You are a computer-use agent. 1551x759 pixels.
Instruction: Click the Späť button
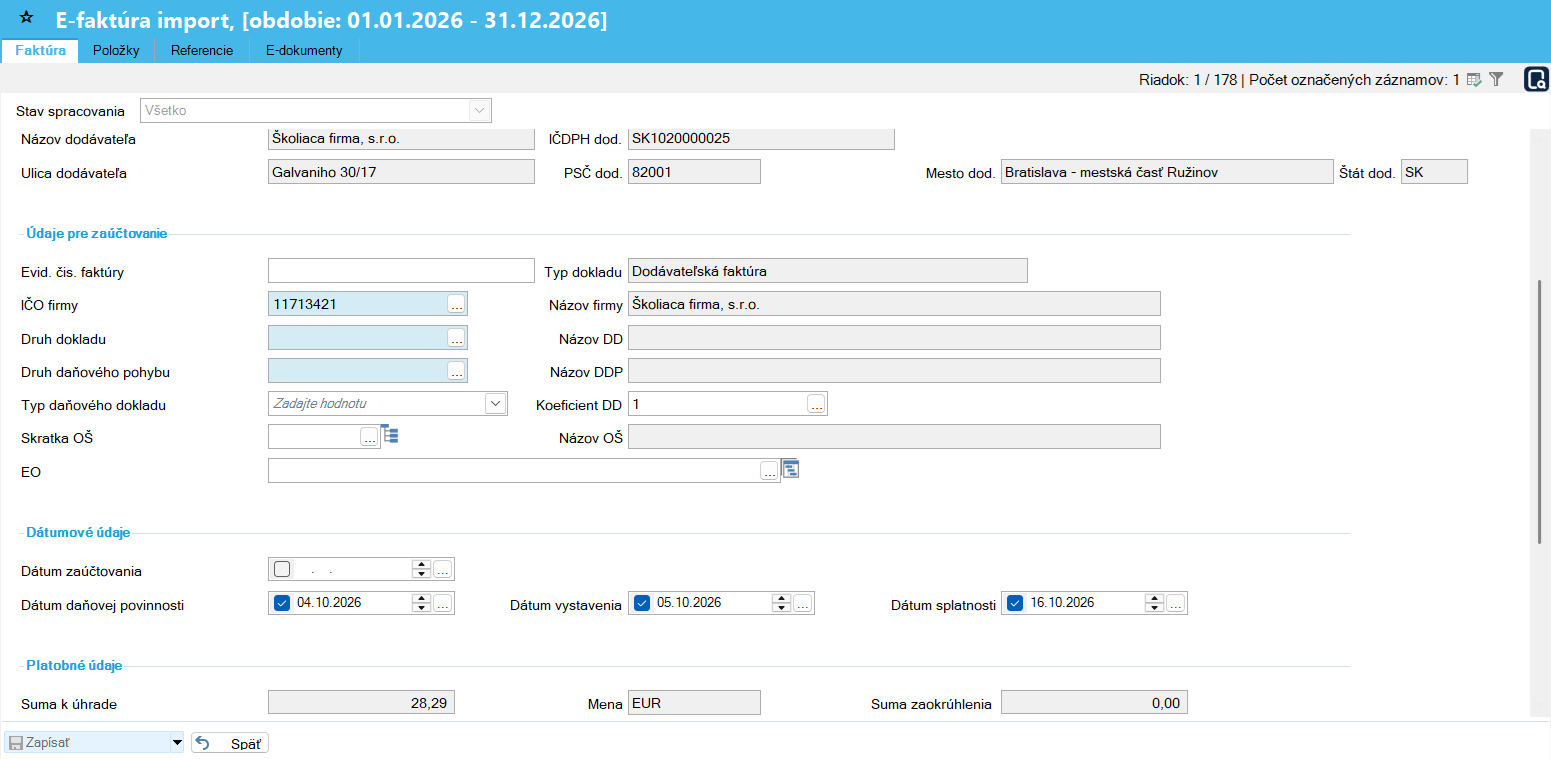(x=230, y=743)
